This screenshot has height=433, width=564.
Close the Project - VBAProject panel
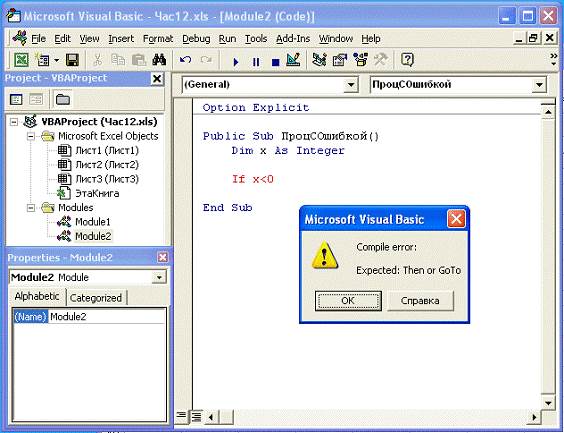point(157,78)
